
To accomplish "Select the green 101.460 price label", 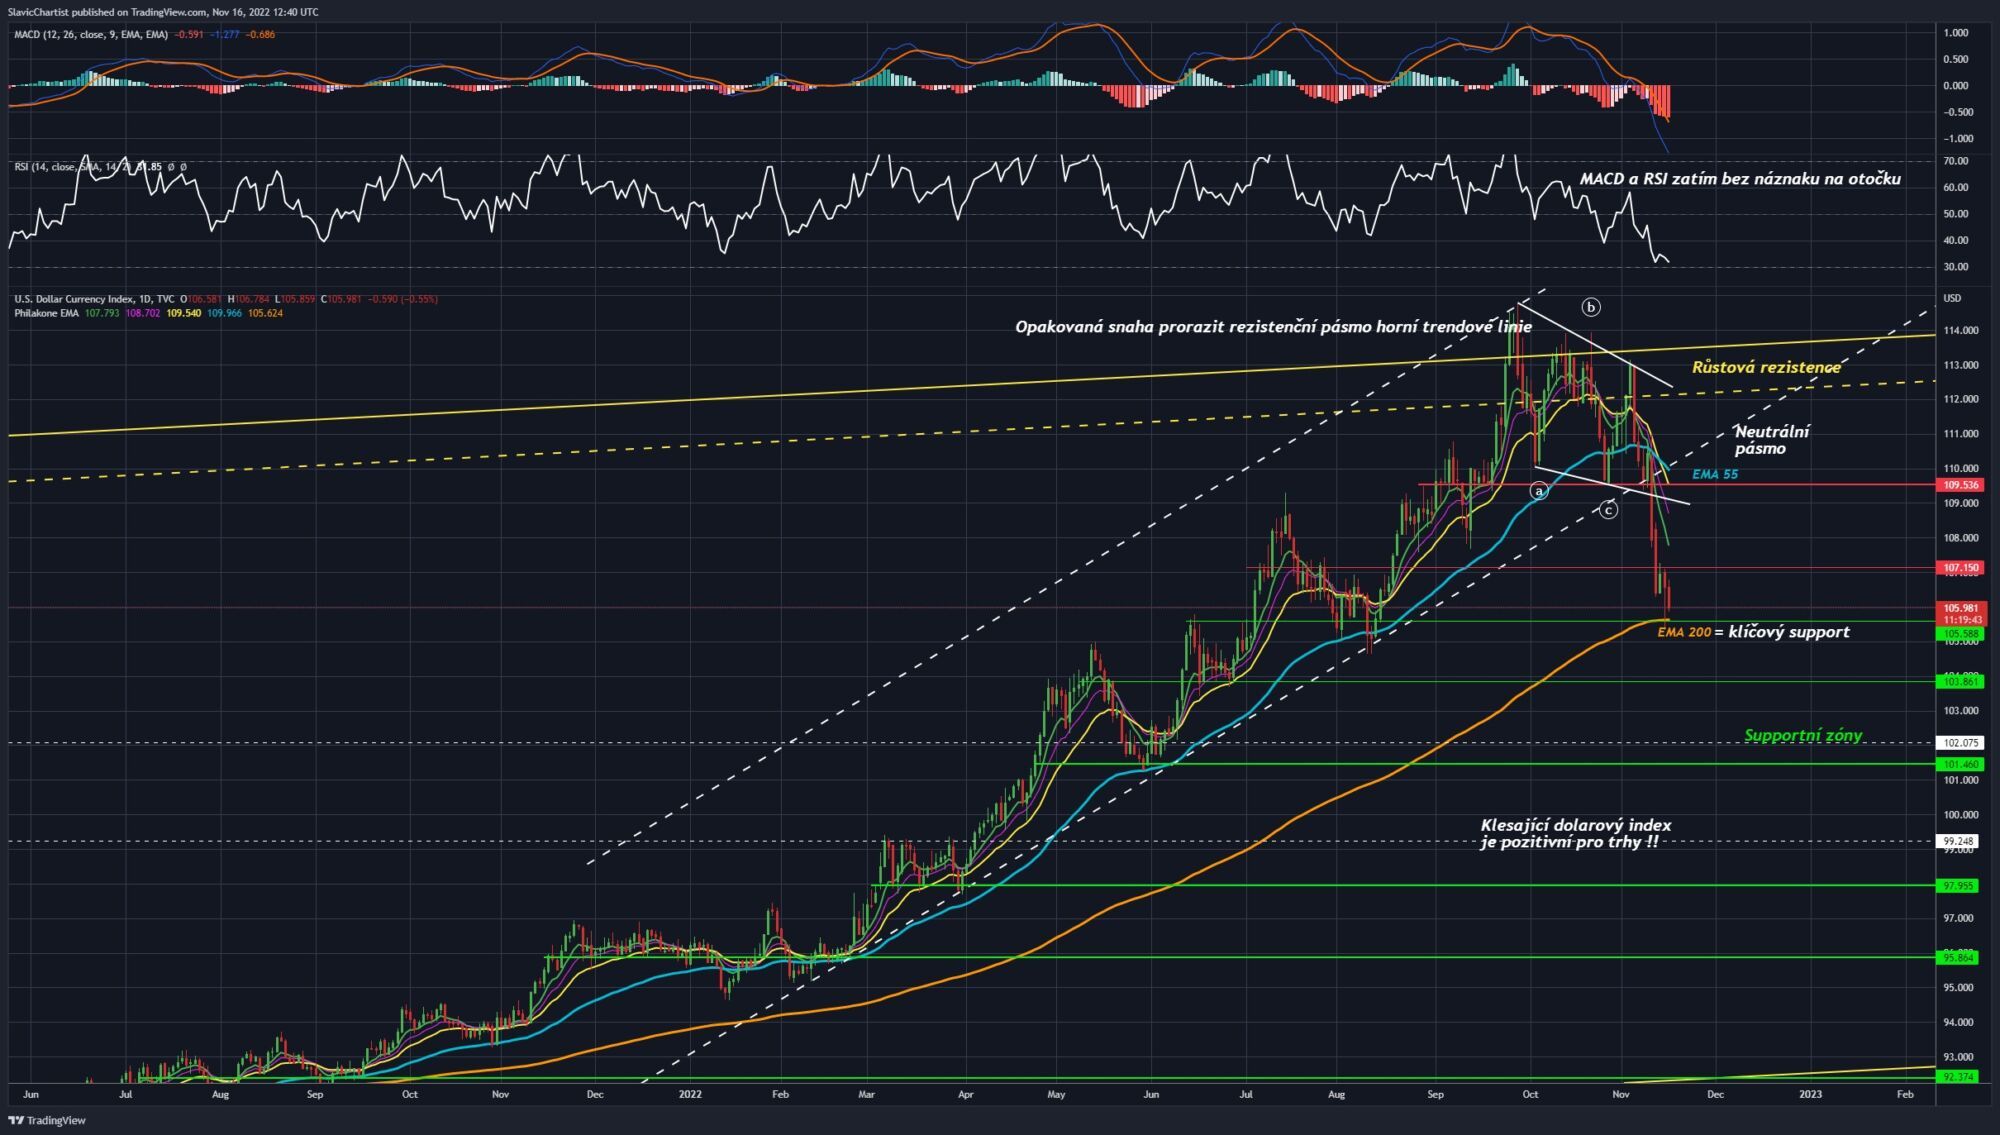I will tap(1961, 764).
